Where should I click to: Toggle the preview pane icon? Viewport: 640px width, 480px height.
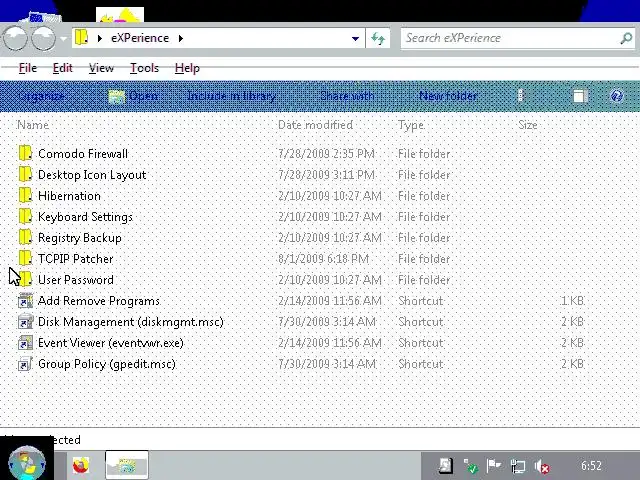pyautogui.click(x=580, y=96)
